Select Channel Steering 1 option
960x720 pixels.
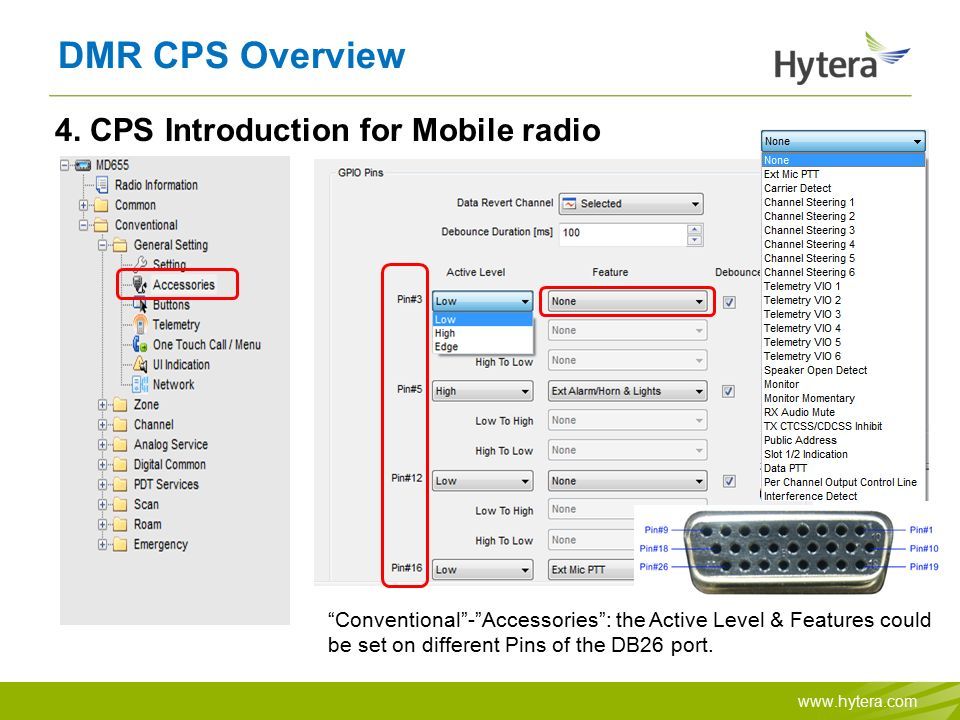point(843,203)
